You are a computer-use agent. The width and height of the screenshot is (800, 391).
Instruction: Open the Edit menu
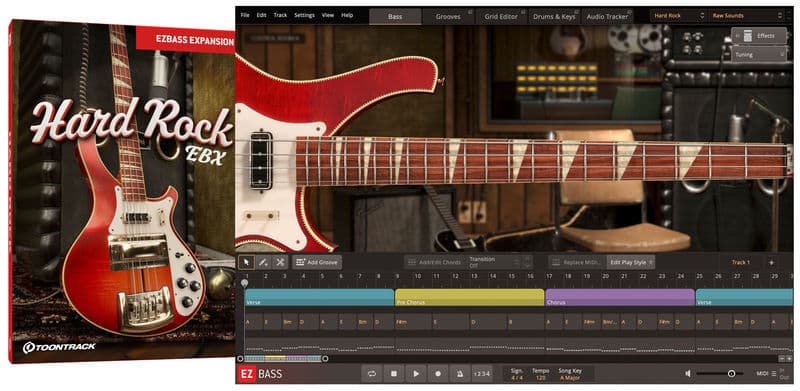coord(261,15)
